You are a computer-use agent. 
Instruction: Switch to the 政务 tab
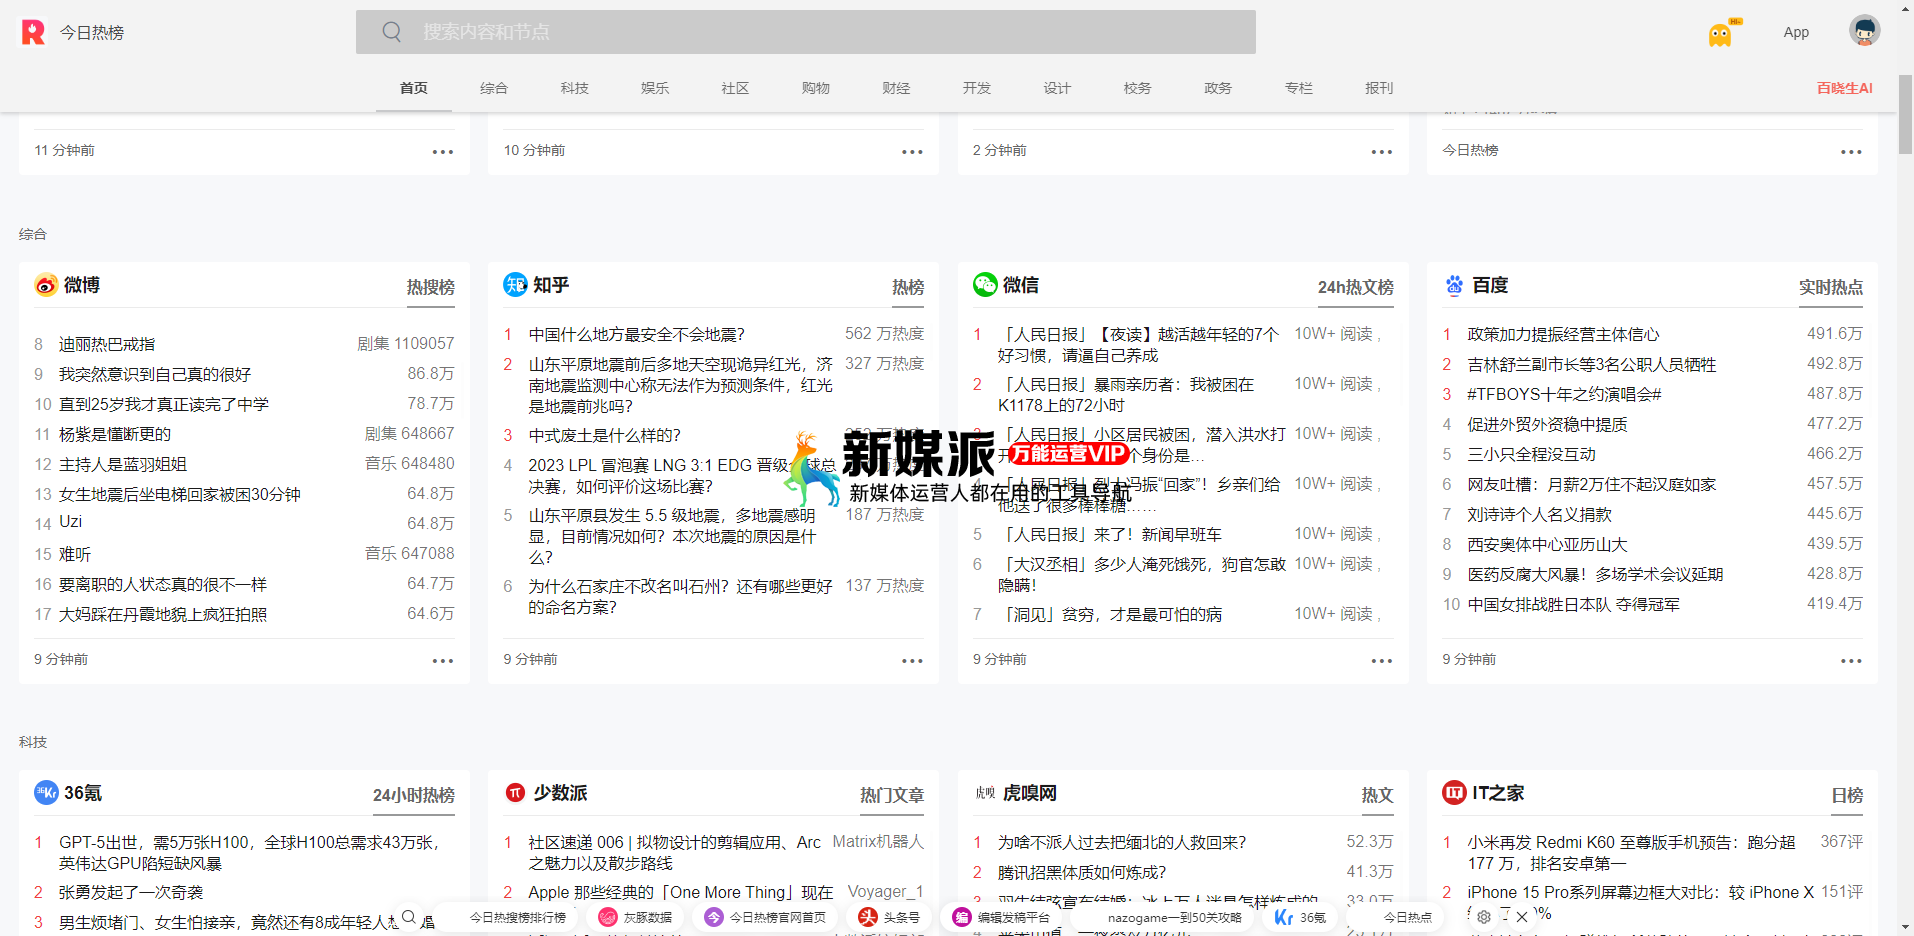tap(1218, 88)
